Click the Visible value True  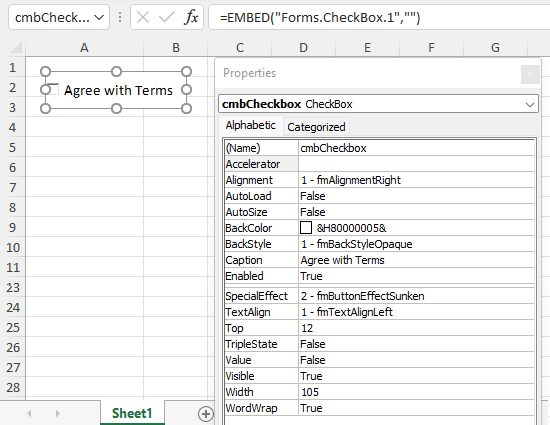(x=416, y=376)
